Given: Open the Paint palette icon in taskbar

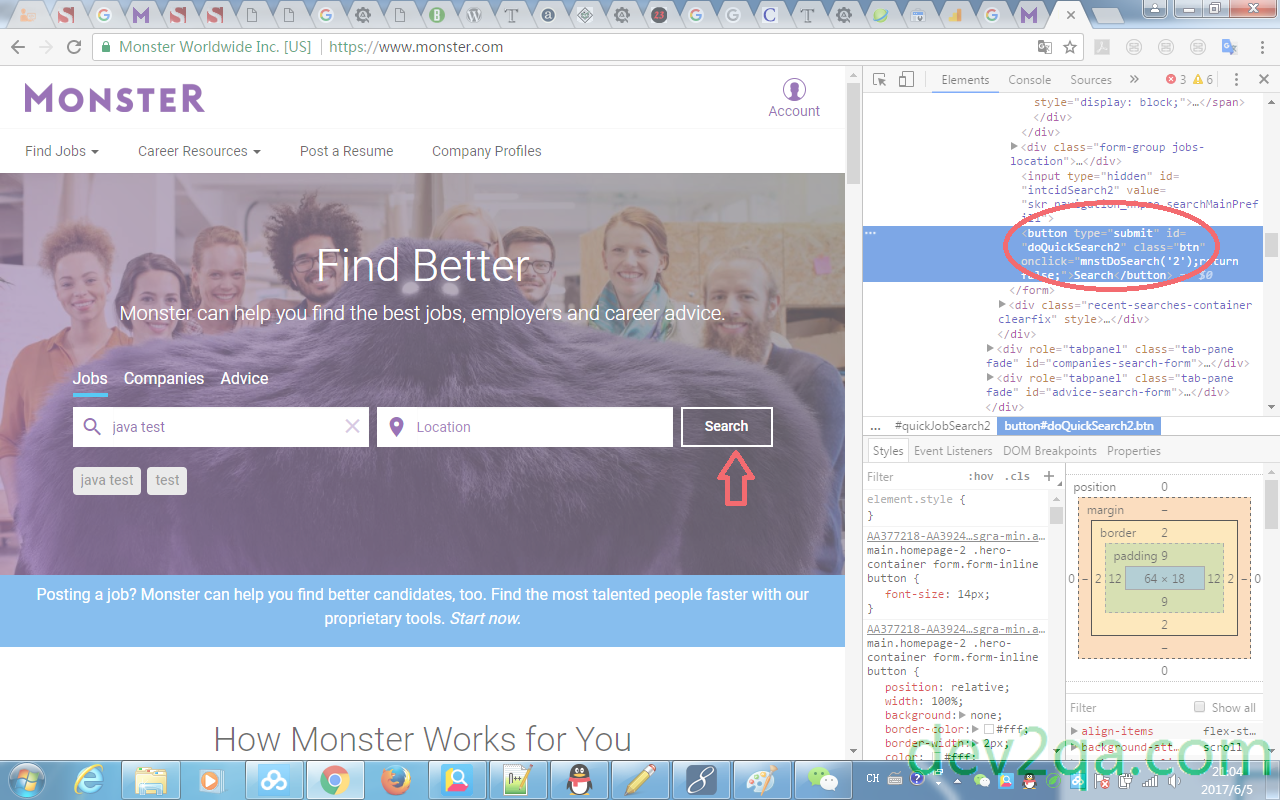Looking at the screenshot, I should point(762,779).
